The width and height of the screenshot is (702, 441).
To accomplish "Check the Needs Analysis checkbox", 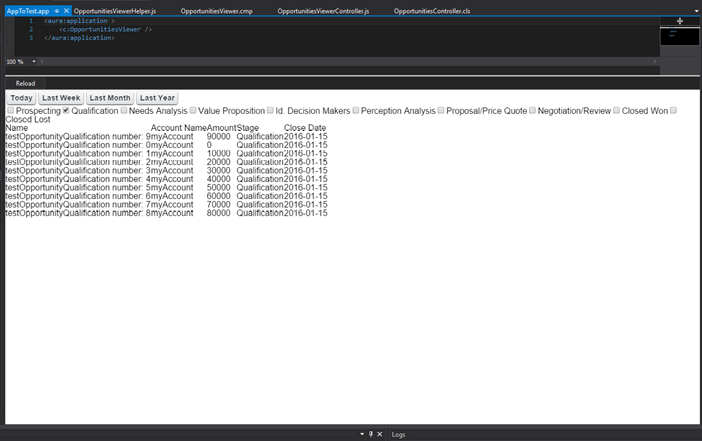I will coord(124,110).
